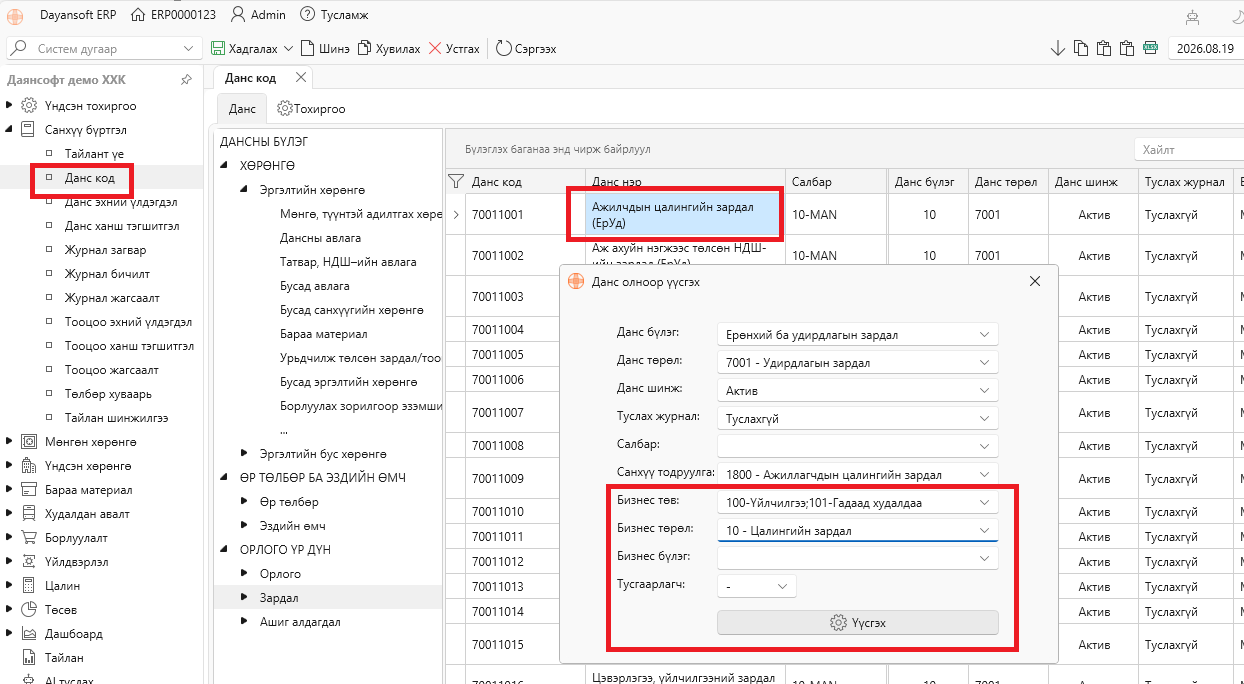Screen dimensions: 1244x684
Task: Open the Хадгалах dropdown arrow
Action: pyautogui.click(x=288, y=48)
